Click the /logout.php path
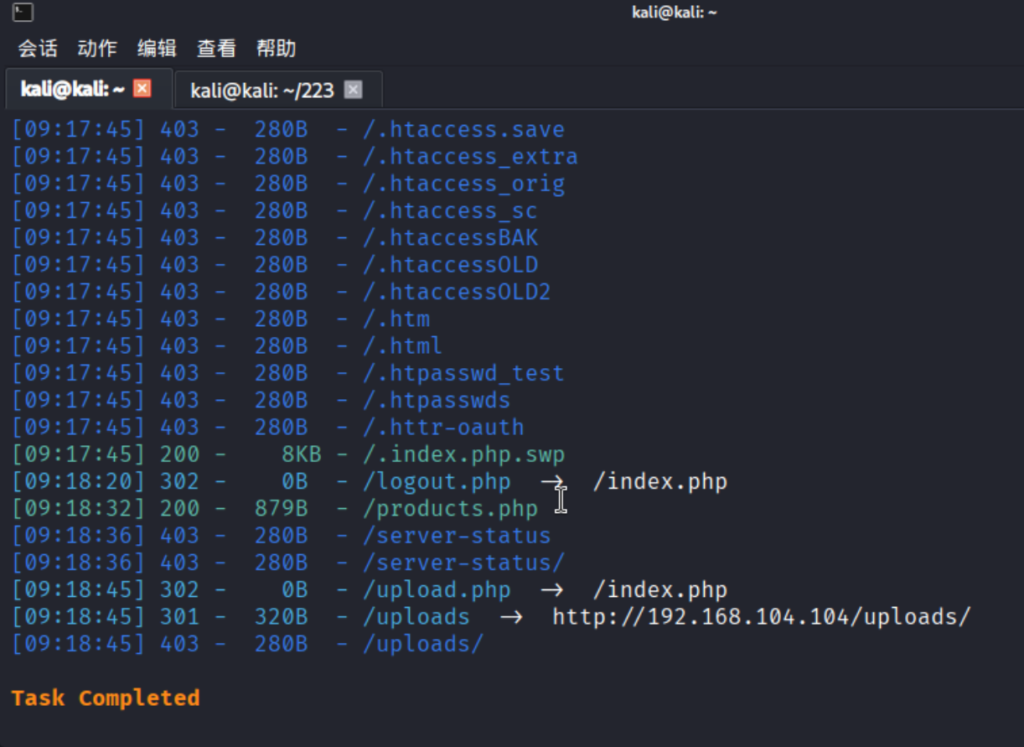 tap(437, 481)
